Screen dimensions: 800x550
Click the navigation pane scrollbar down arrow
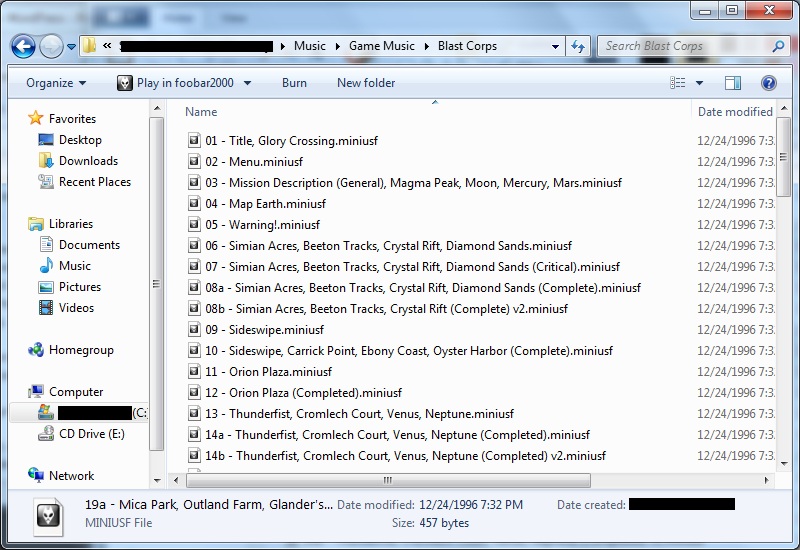point(157,480)
